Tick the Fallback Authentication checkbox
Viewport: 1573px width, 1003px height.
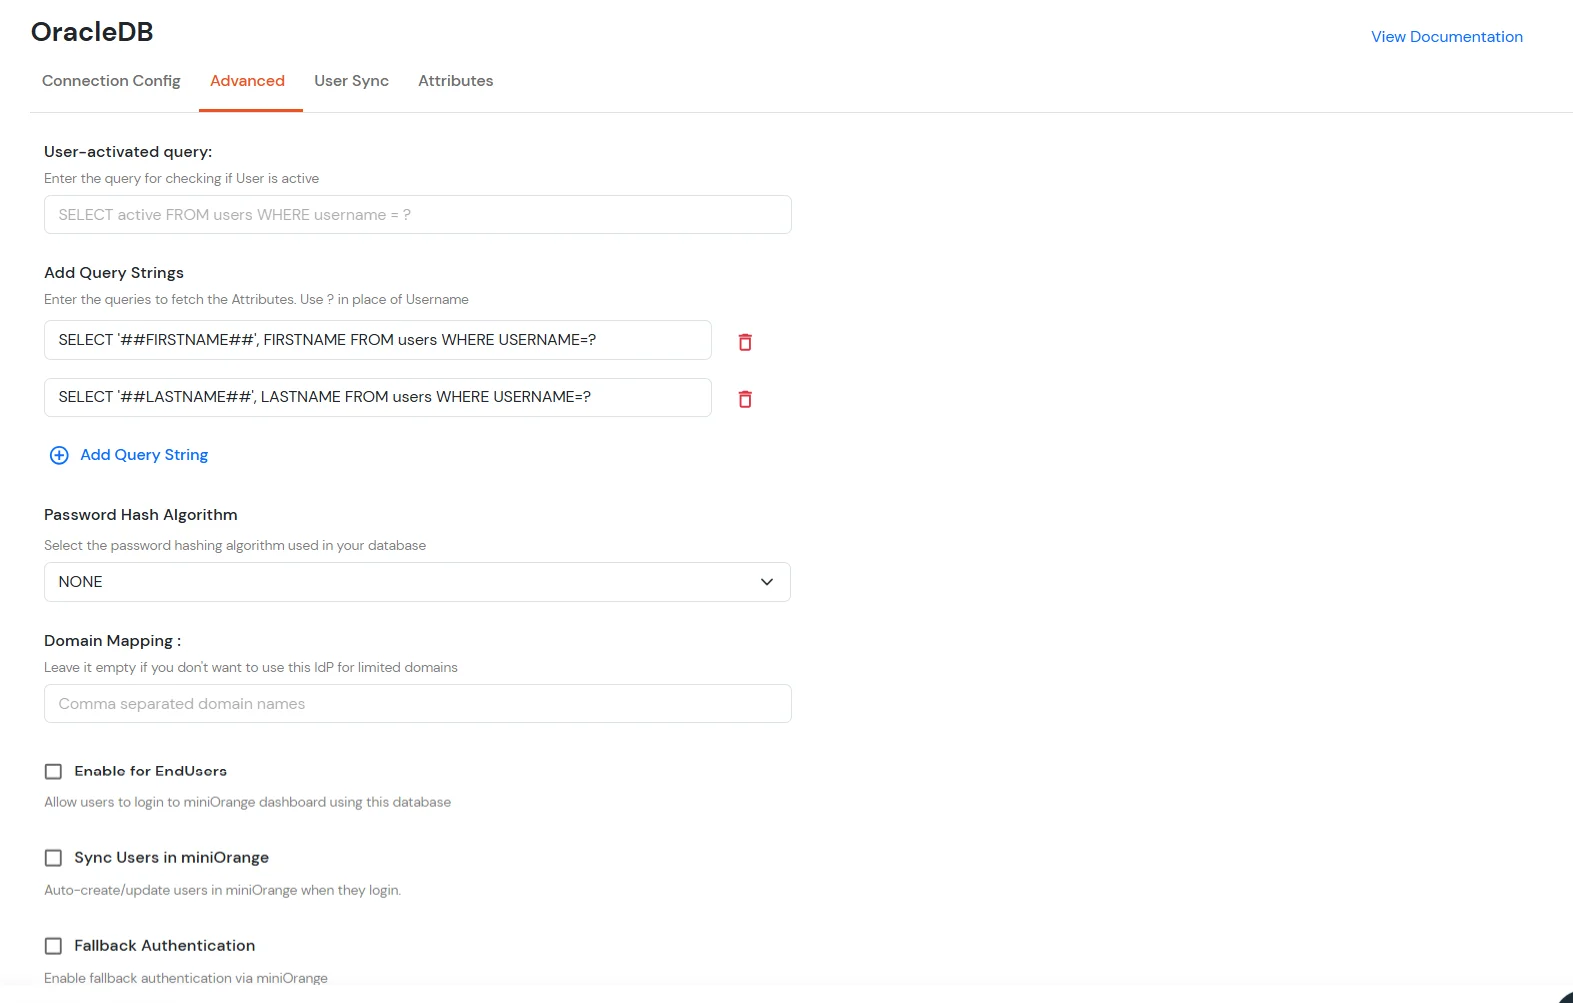coord(54,946)
